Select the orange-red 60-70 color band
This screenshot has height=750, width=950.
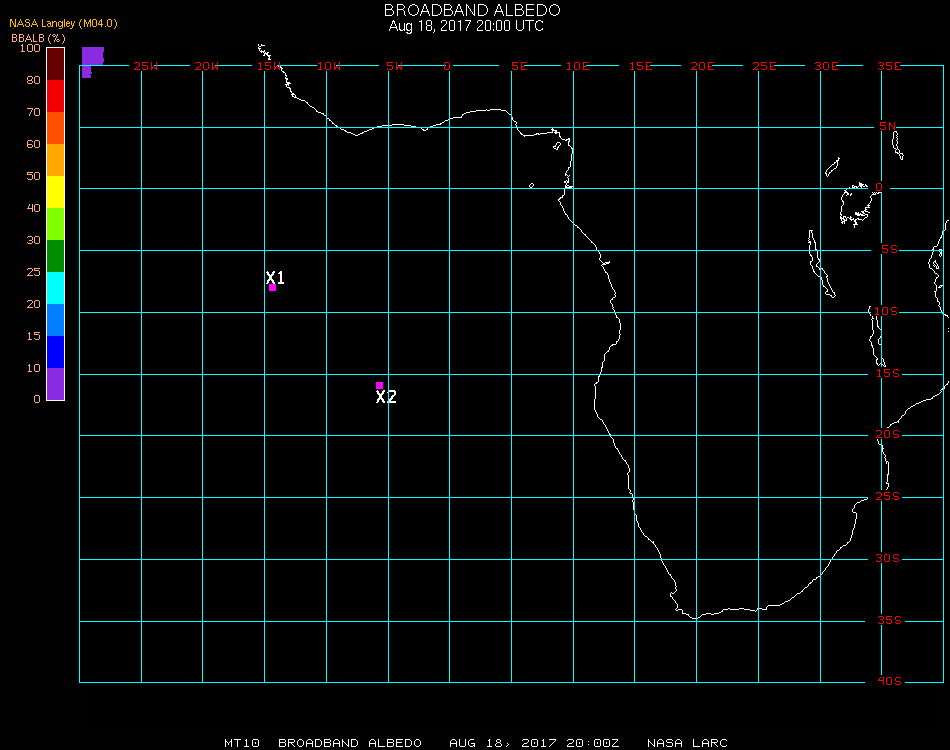point(56,128)
